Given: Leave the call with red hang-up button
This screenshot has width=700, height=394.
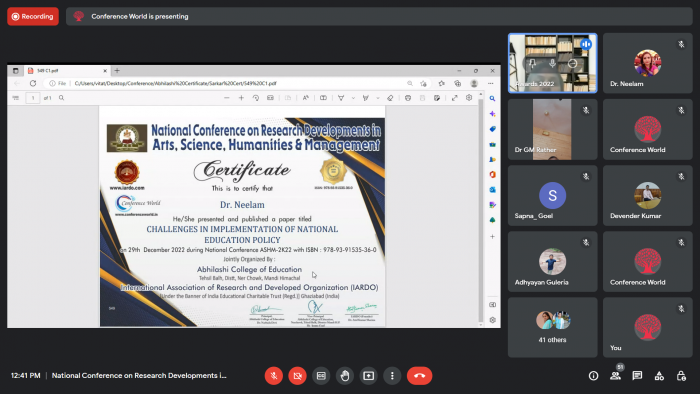Looking at the screenshot, I should click(x=419, y=376).
